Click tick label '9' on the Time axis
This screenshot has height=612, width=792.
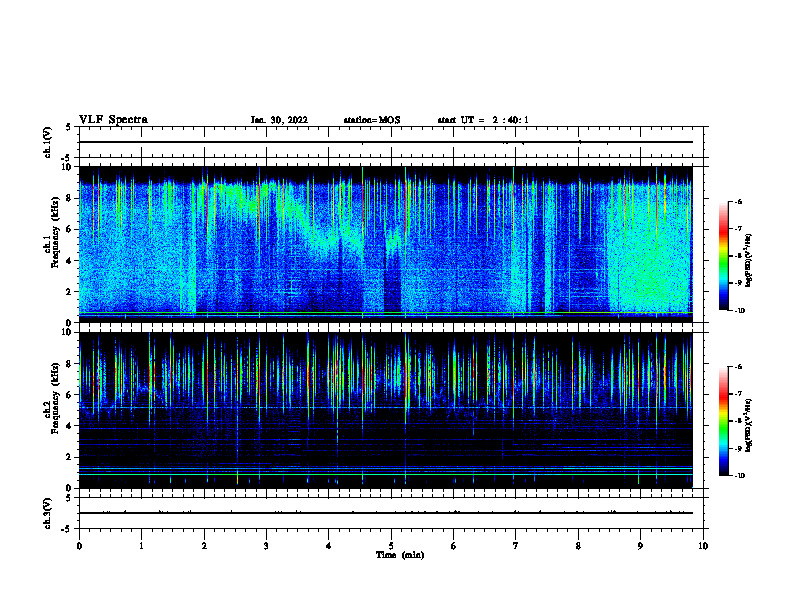(640, 546)
